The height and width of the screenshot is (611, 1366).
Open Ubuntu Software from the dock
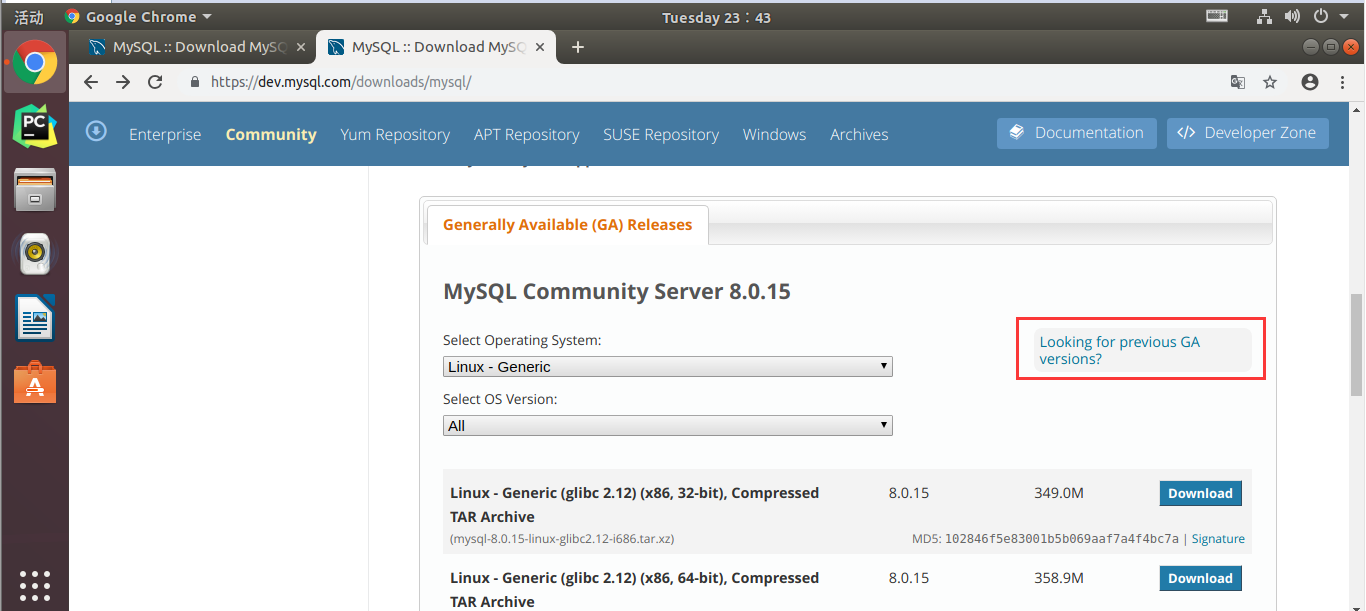(x=35, y=381)
